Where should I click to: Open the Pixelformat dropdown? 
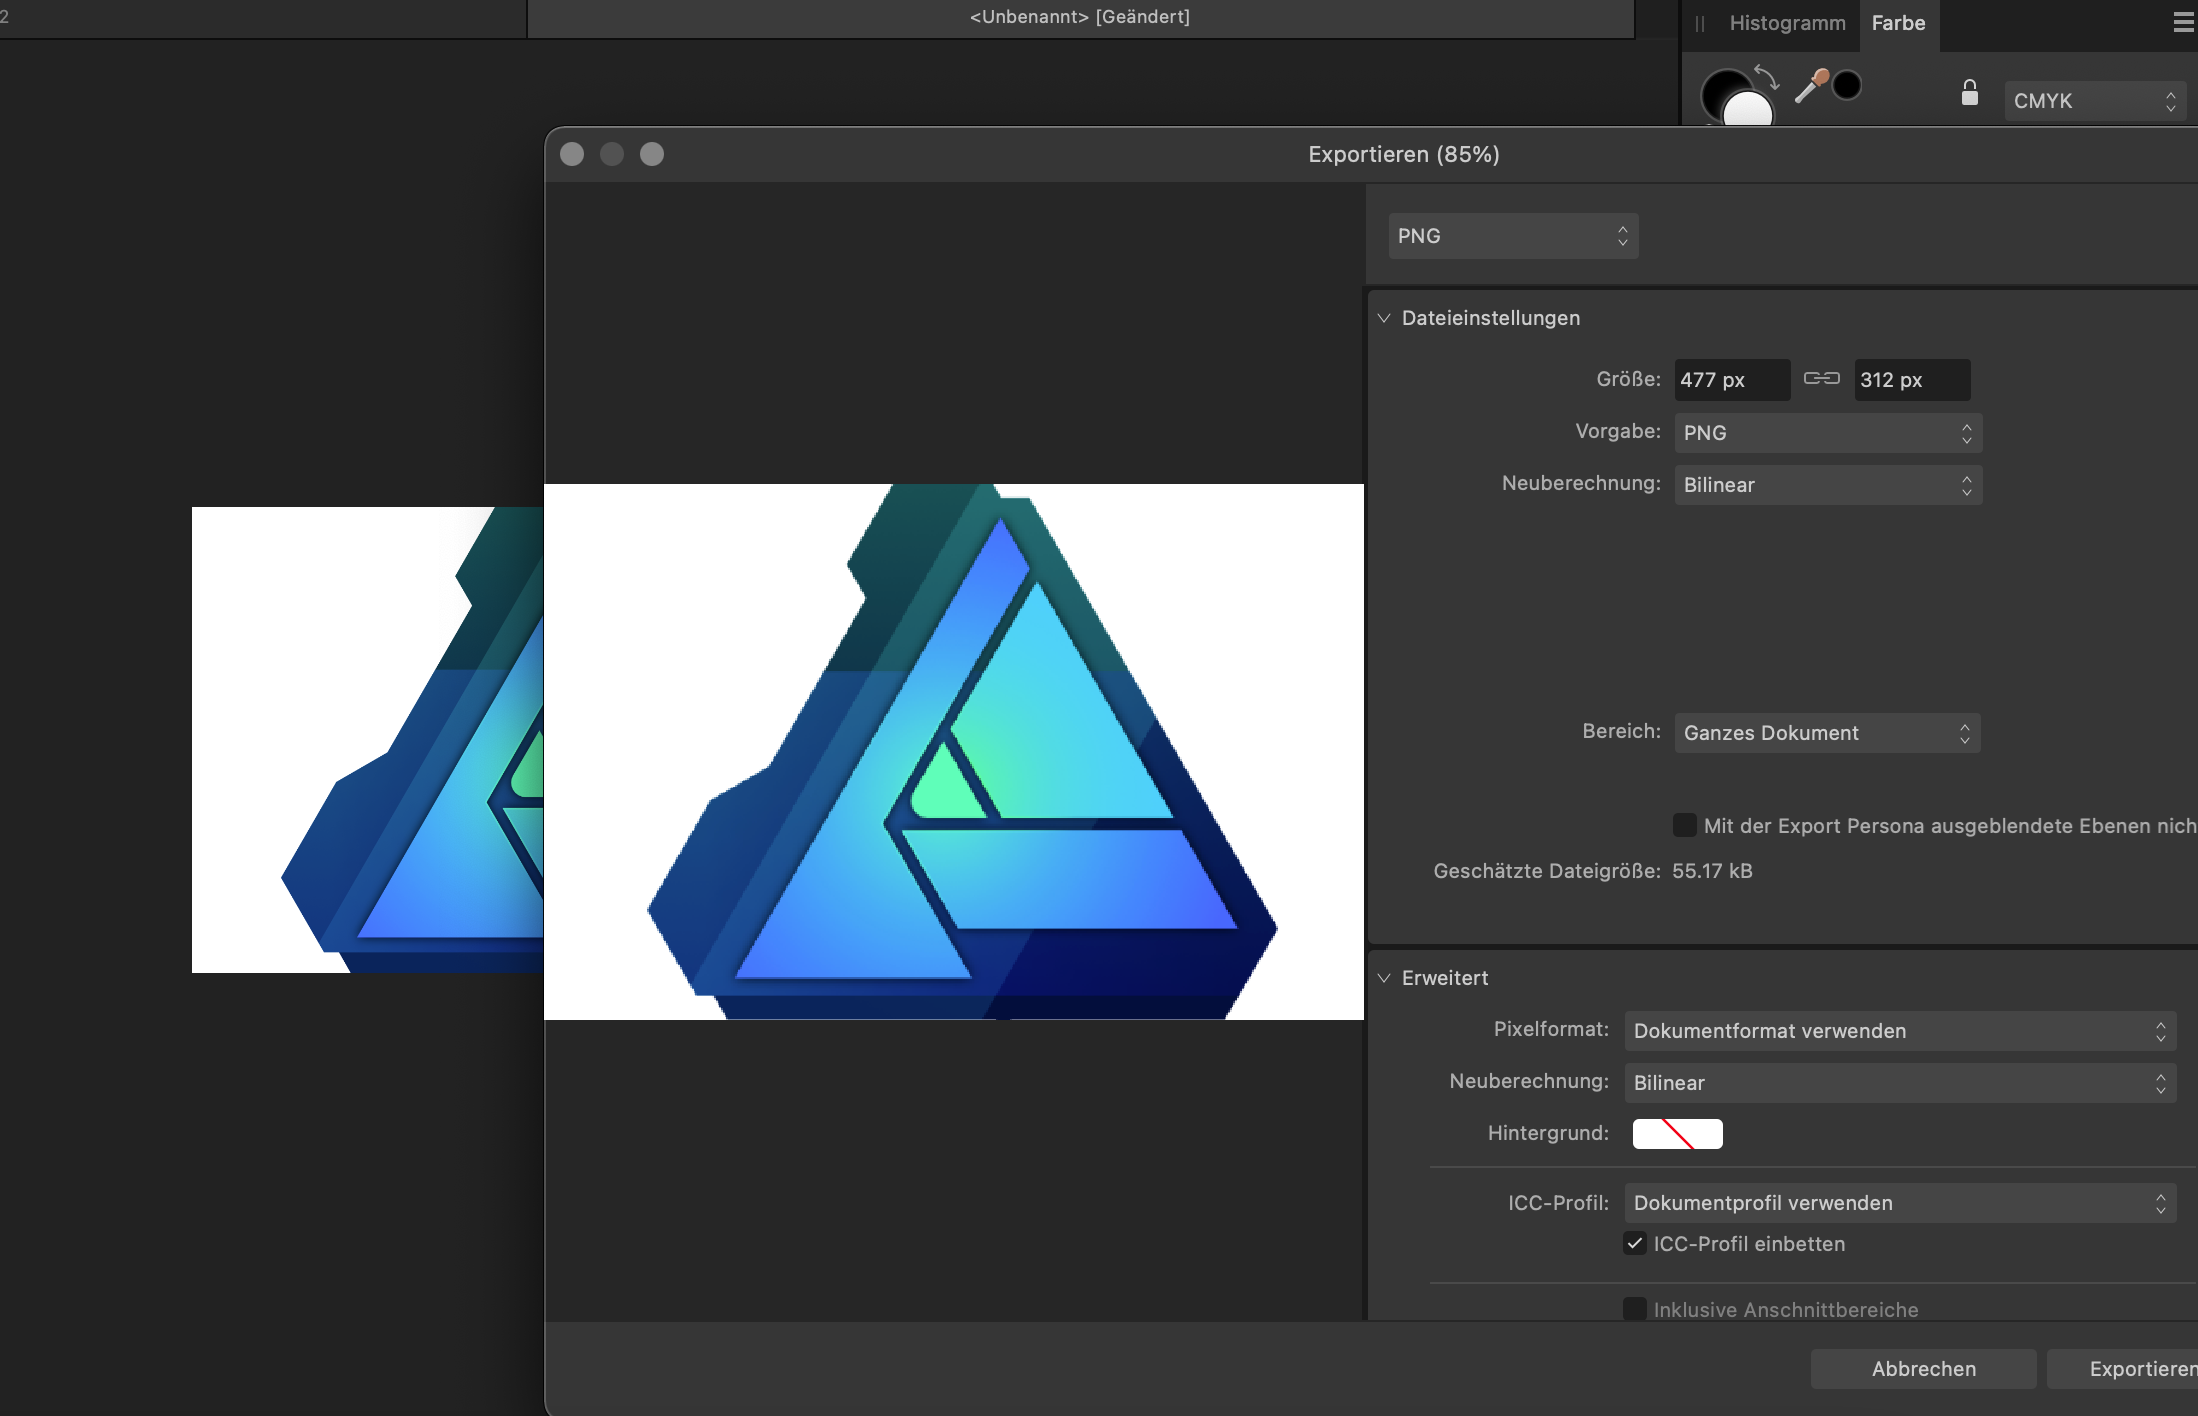[x=1900, y=1031]
